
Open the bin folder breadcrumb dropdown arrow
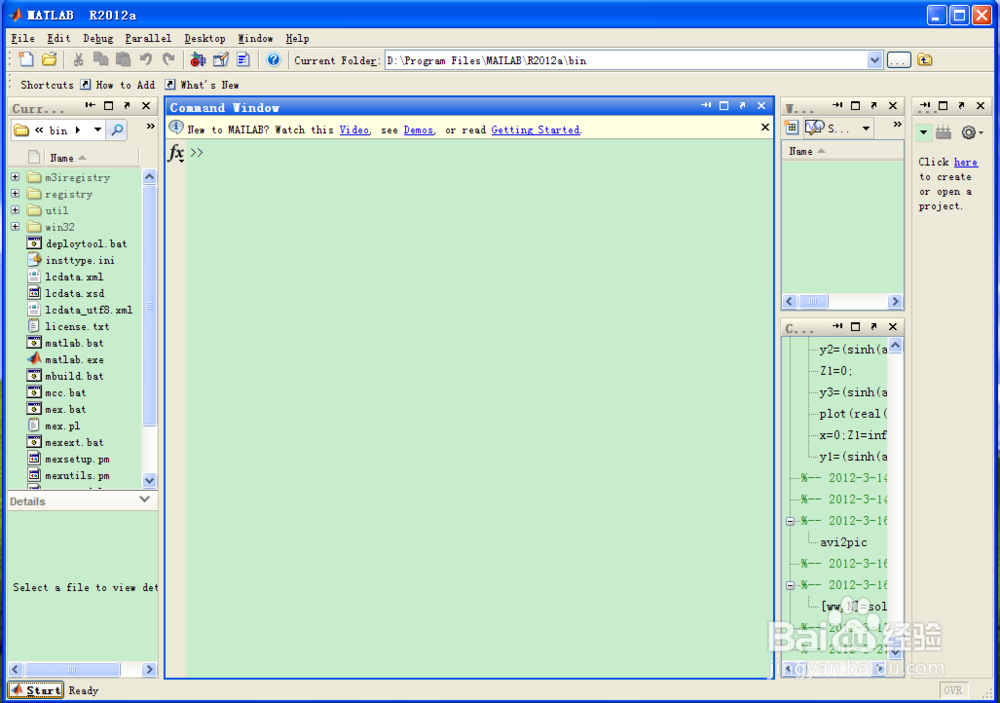coord(98,130)
